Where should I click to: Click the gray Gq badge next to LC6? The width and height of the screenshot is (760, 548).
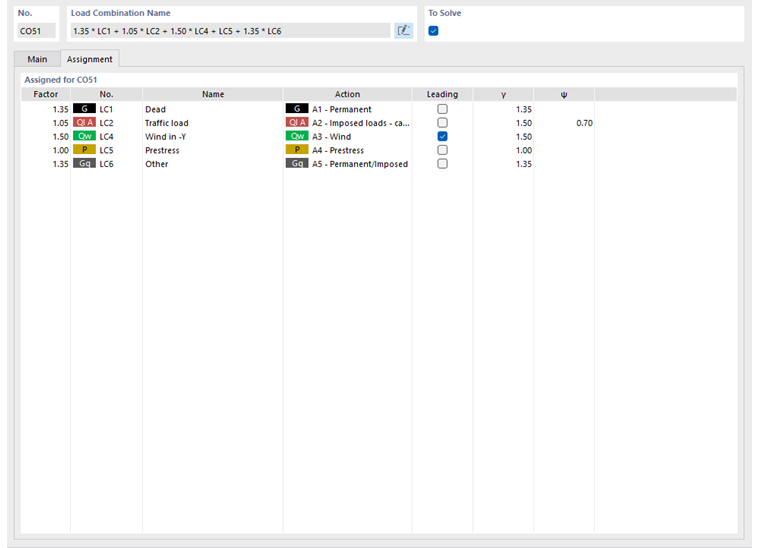click(x=84, y=163)
